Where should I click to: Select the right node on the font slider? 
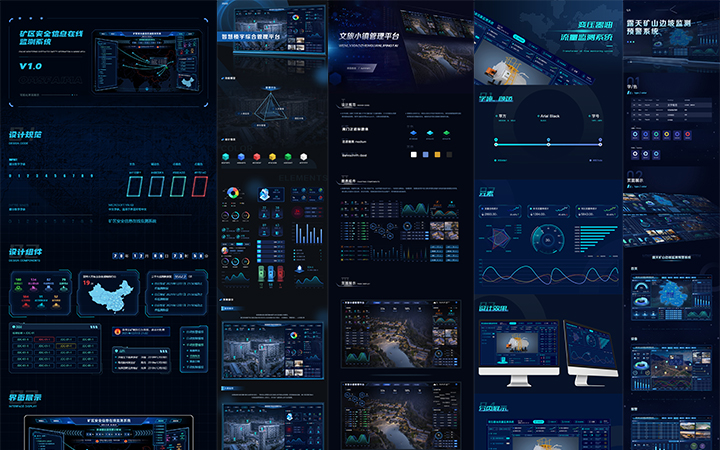(x=600, y=144)
